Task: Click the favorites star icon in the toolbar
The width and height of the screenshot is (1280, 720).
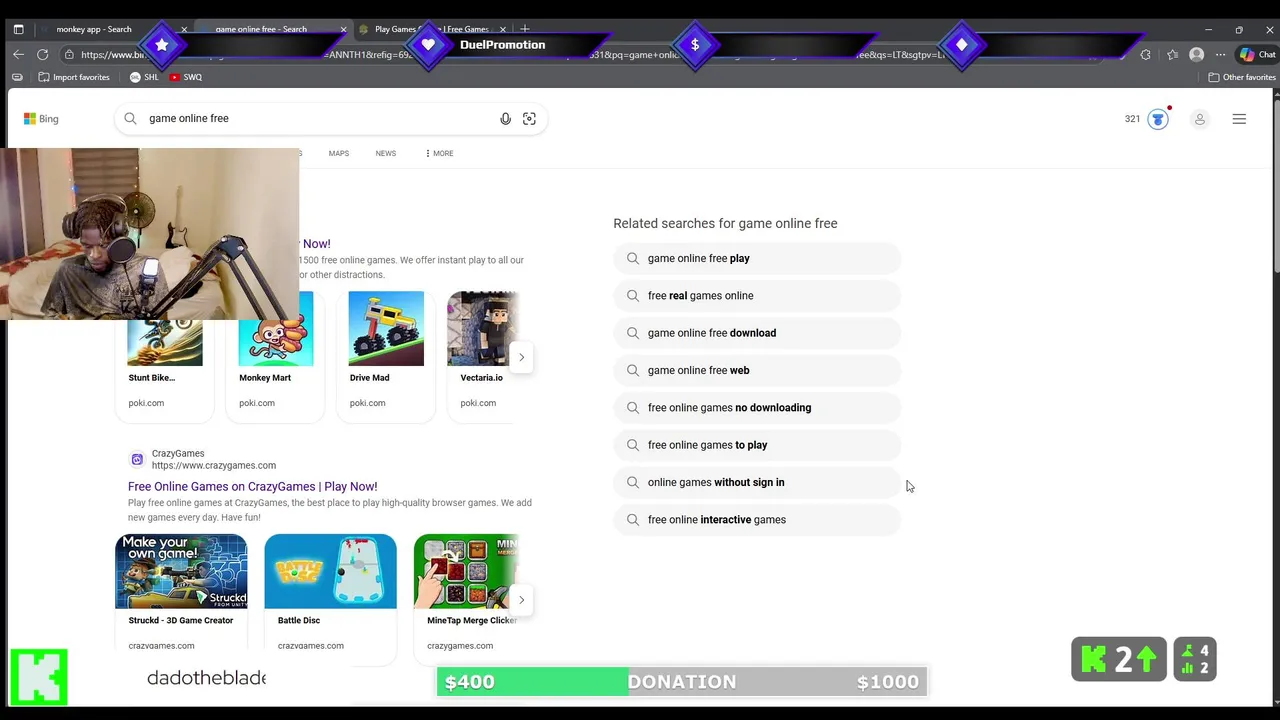Action: tap(1172, 54)
